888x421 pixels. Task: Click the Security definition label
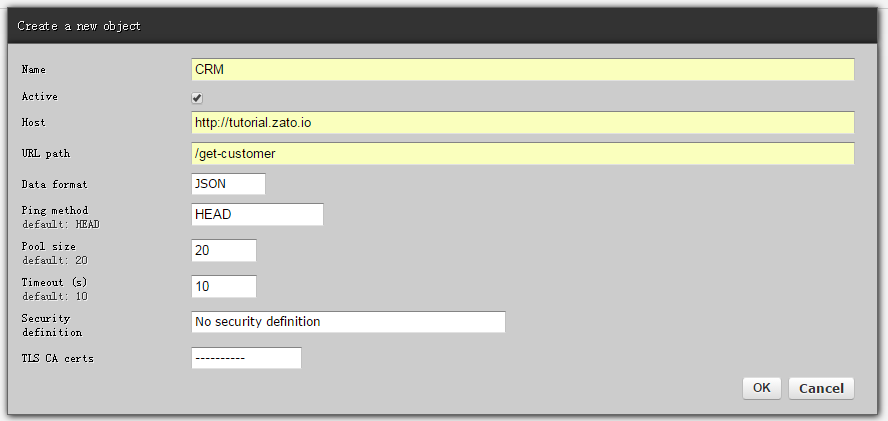52,325
